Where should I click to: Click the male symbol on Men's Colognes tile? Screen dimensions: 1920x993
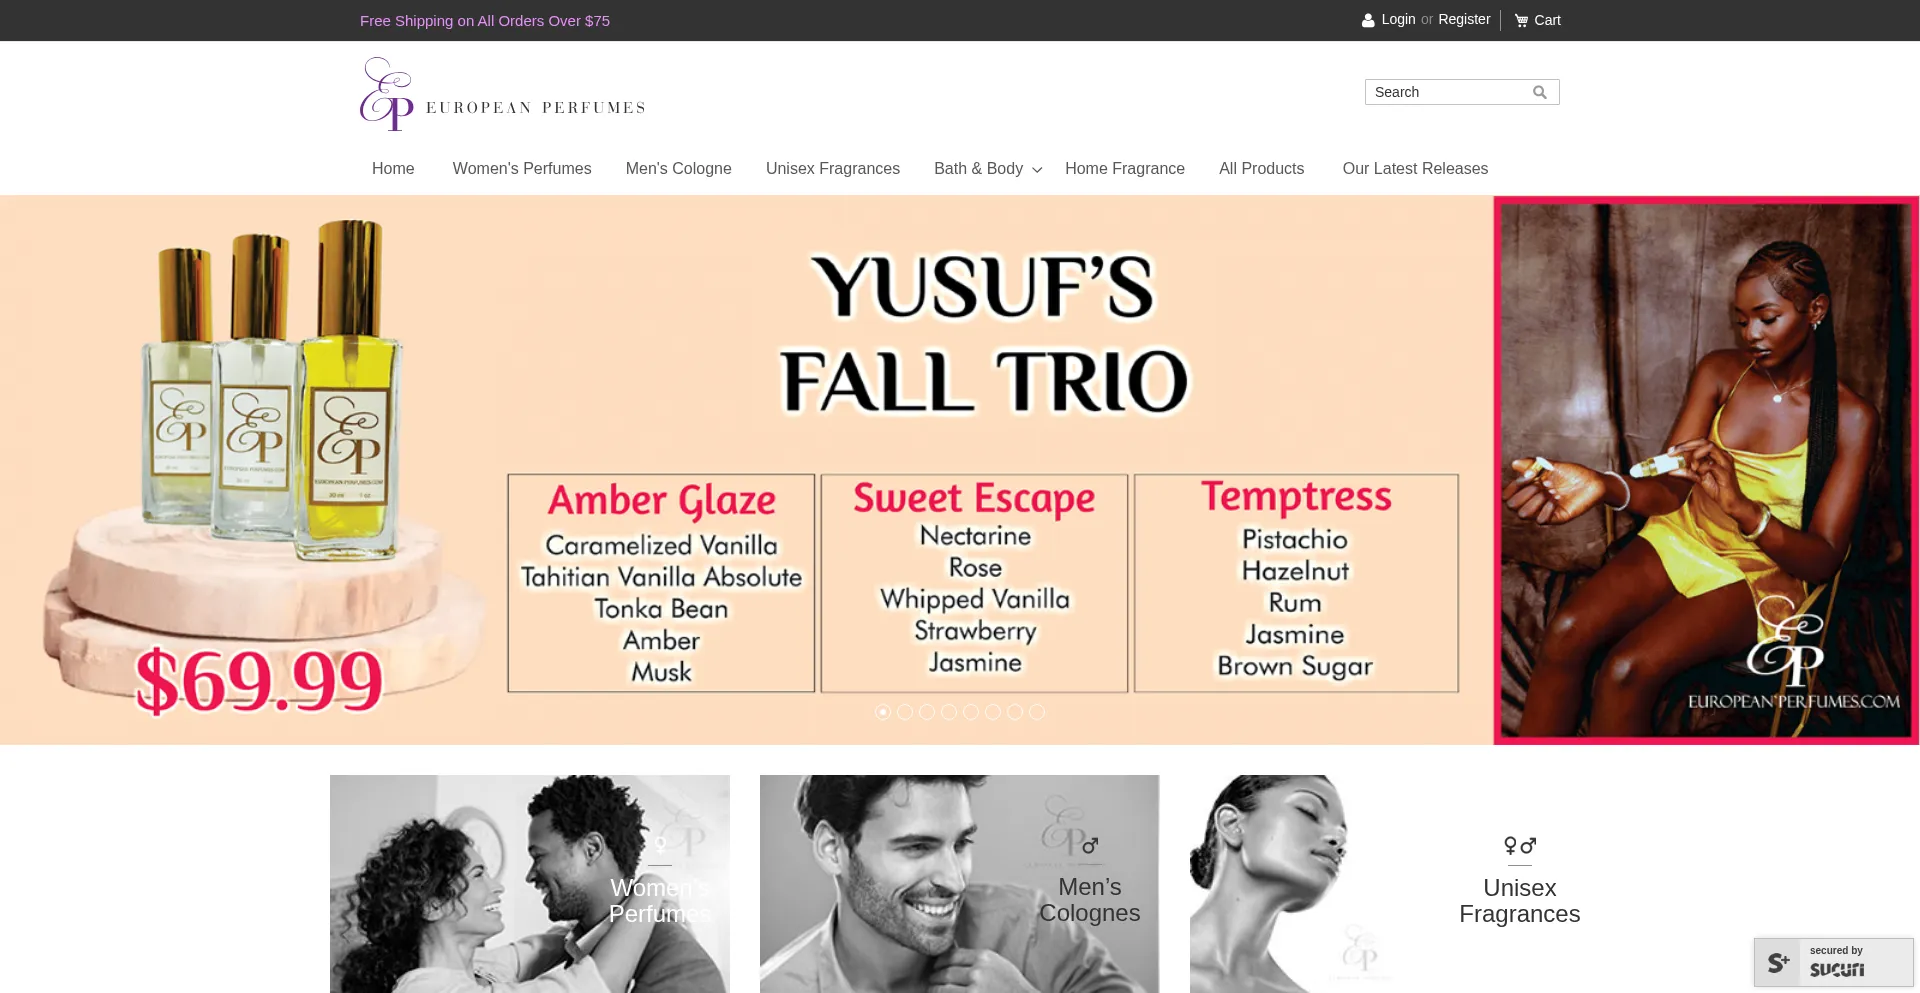pyautogui.click(x=1090, y=846)
